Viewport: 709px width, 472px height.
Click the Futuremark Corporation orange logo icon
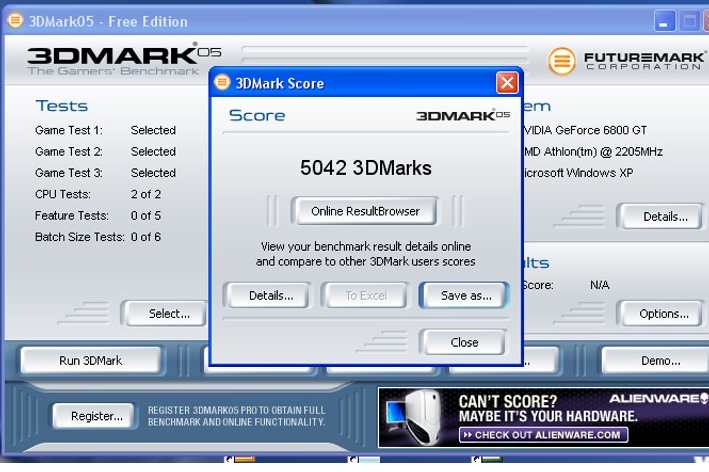[x=562, y=61]
